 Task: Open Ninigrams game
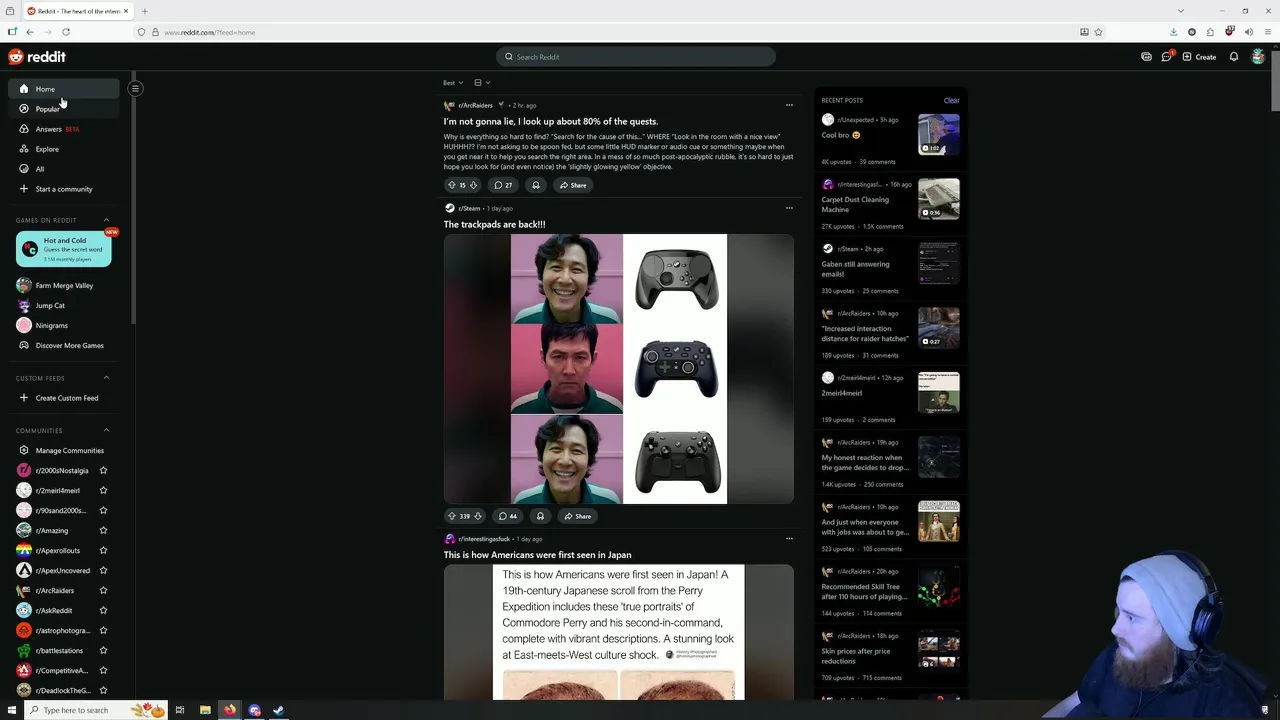[x=64, y=325]
